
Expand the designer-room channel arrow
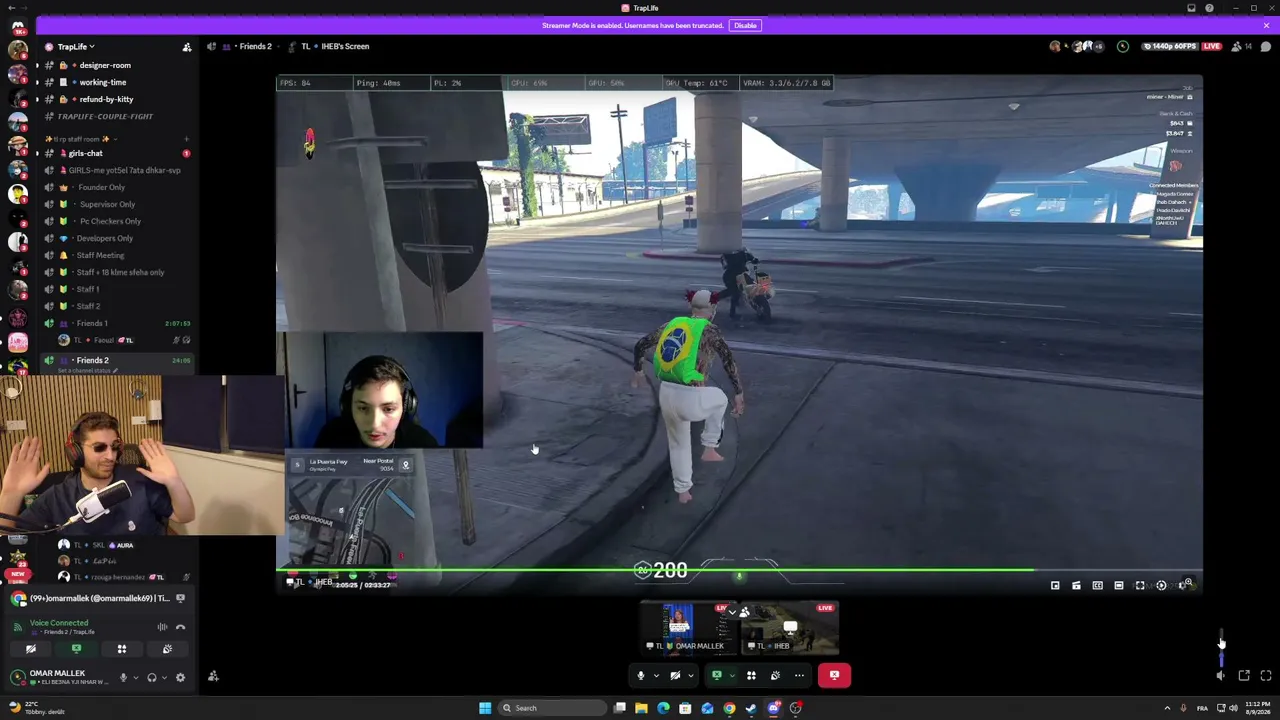point(37,66)
